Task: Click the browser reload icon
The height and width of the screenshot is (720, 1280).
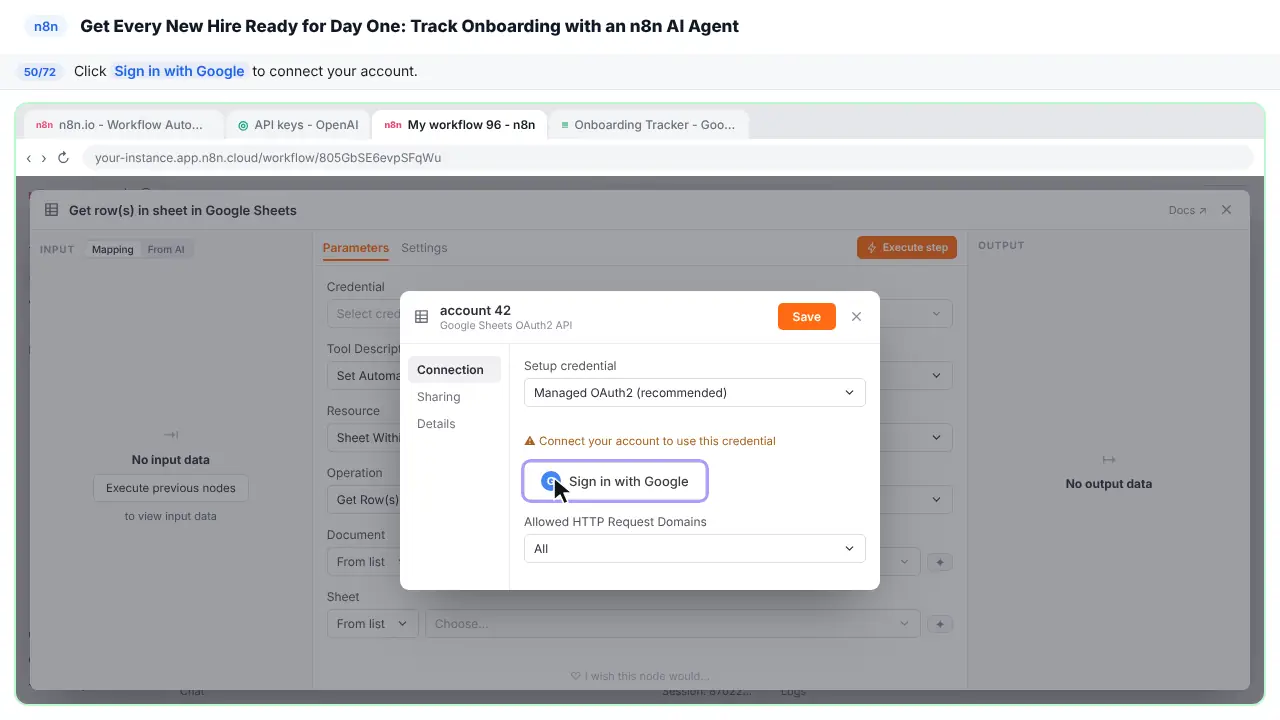Action: 63,158
